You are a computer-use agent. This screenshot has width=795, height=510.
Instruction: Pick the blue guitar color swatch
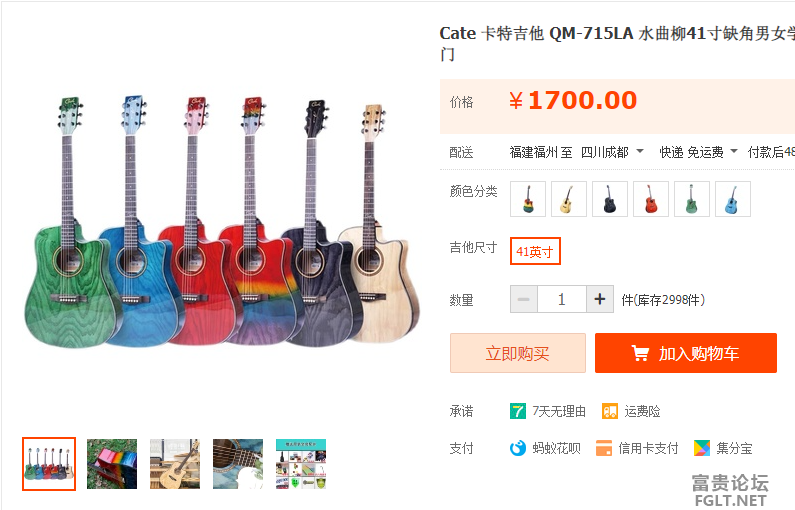[733, 199]
